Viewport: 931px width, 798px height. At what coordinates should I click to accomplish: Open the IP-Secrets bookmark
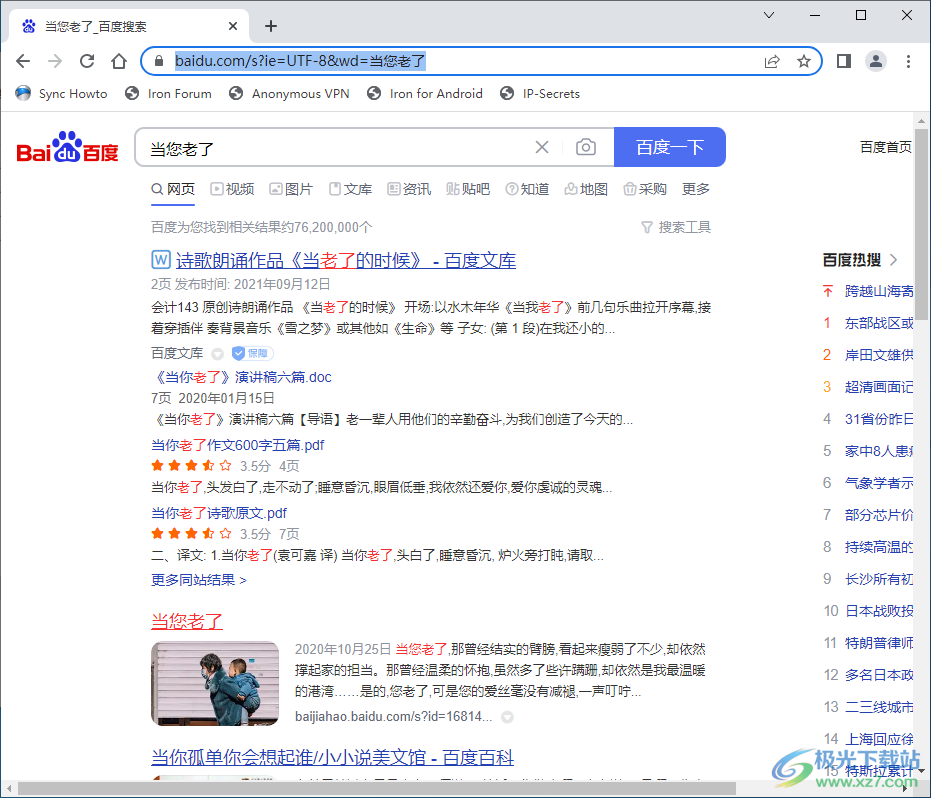[x=540, y=94]
